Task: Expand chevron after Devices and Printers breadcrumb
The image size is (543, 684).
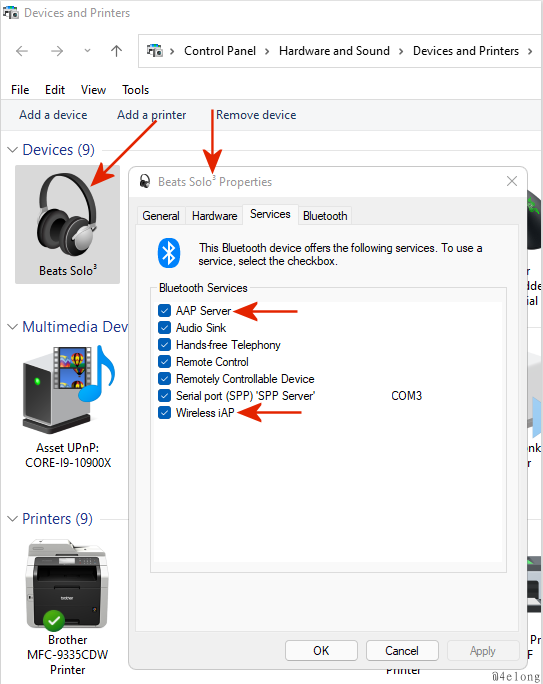Action: point(530,51)
